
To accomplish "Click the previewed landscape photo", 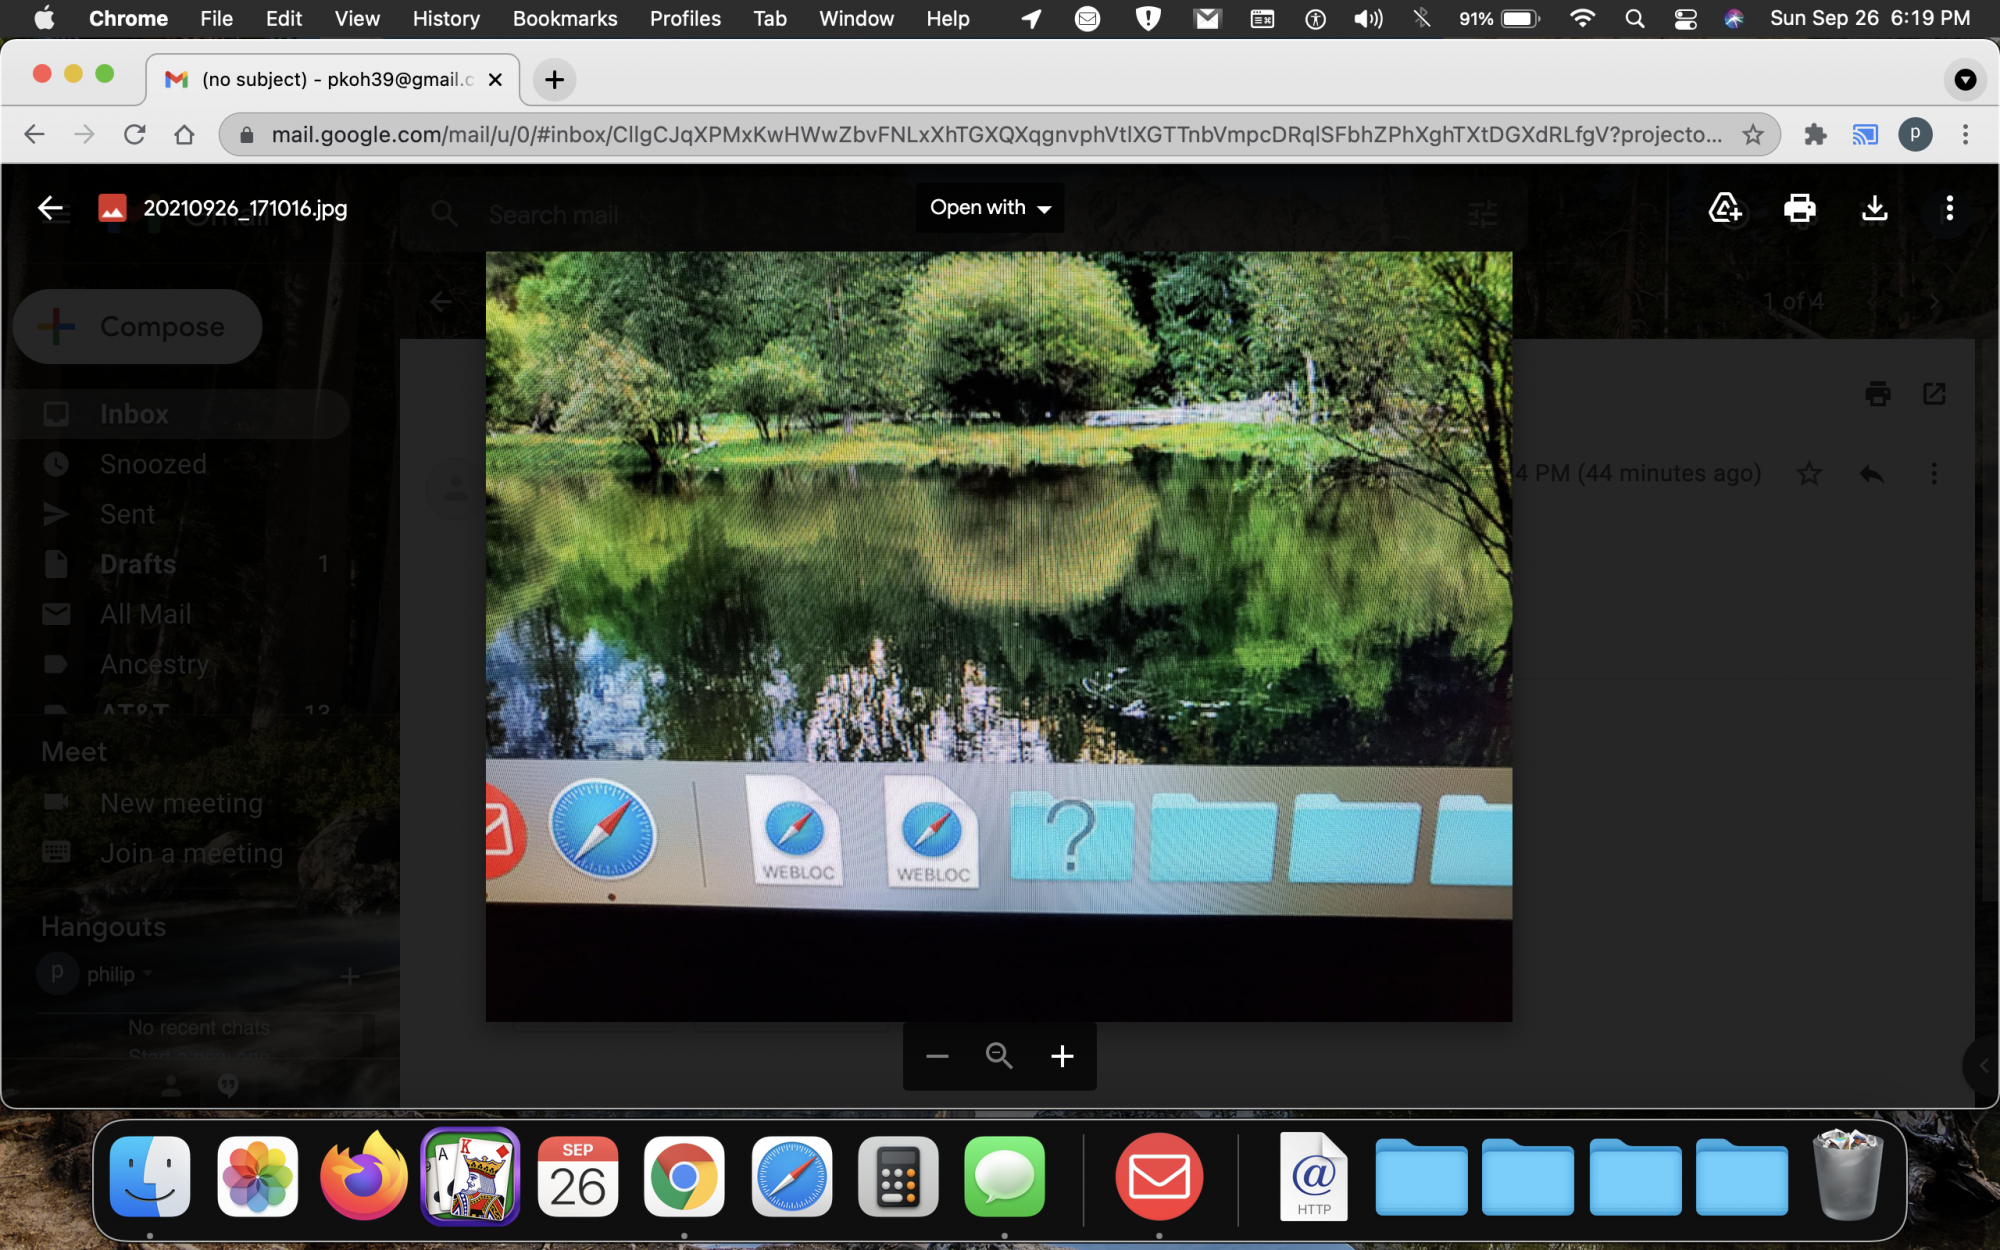I will [999, 636].
